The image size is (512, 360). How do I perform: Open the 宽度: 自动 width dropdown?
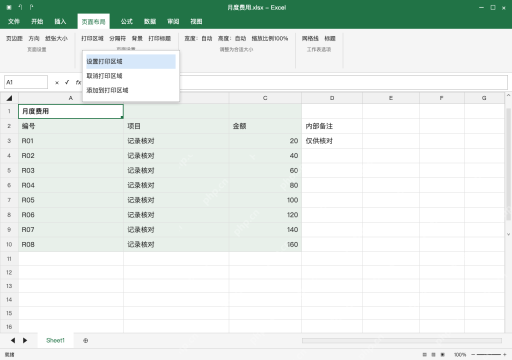[x=198, y=39]
